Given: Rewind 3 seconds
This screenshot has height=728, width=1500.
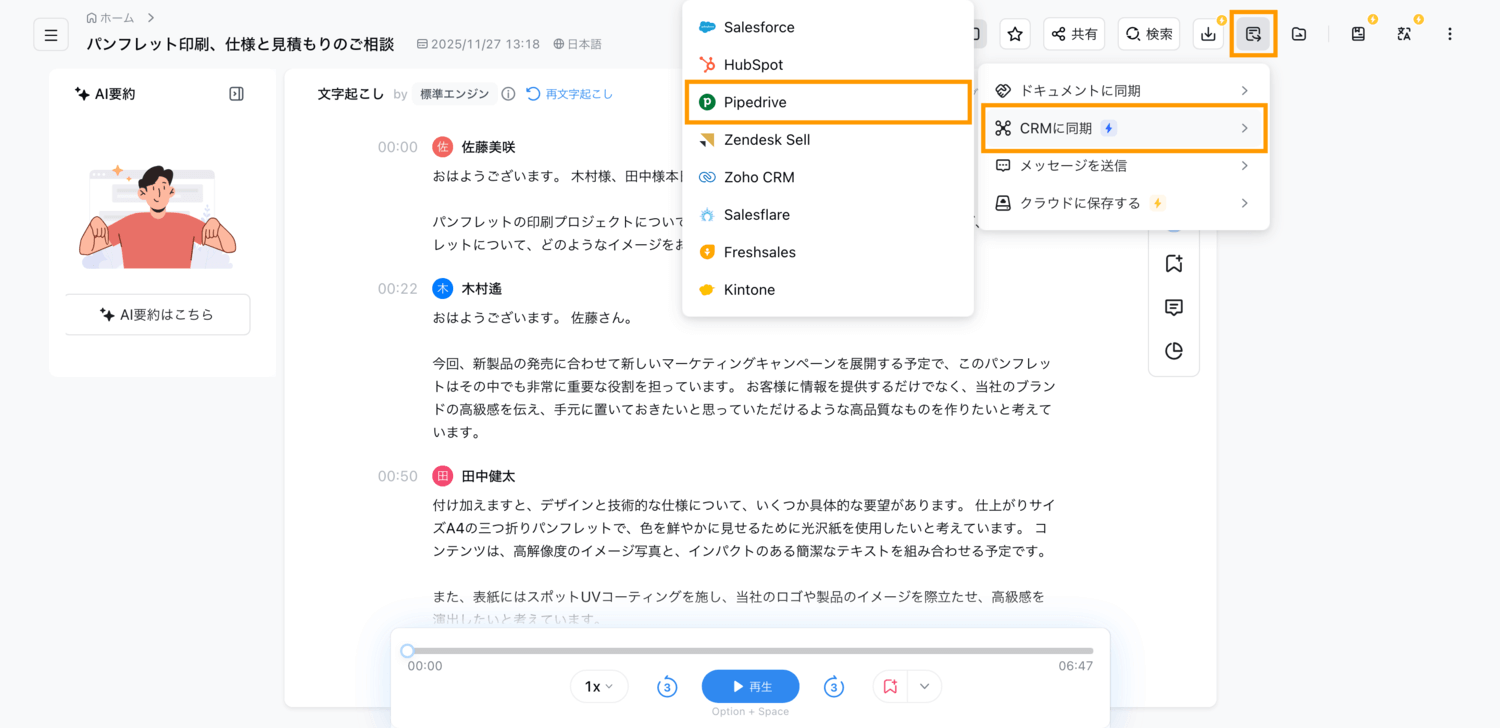Looking at the screenshot, I should point(667,687).
